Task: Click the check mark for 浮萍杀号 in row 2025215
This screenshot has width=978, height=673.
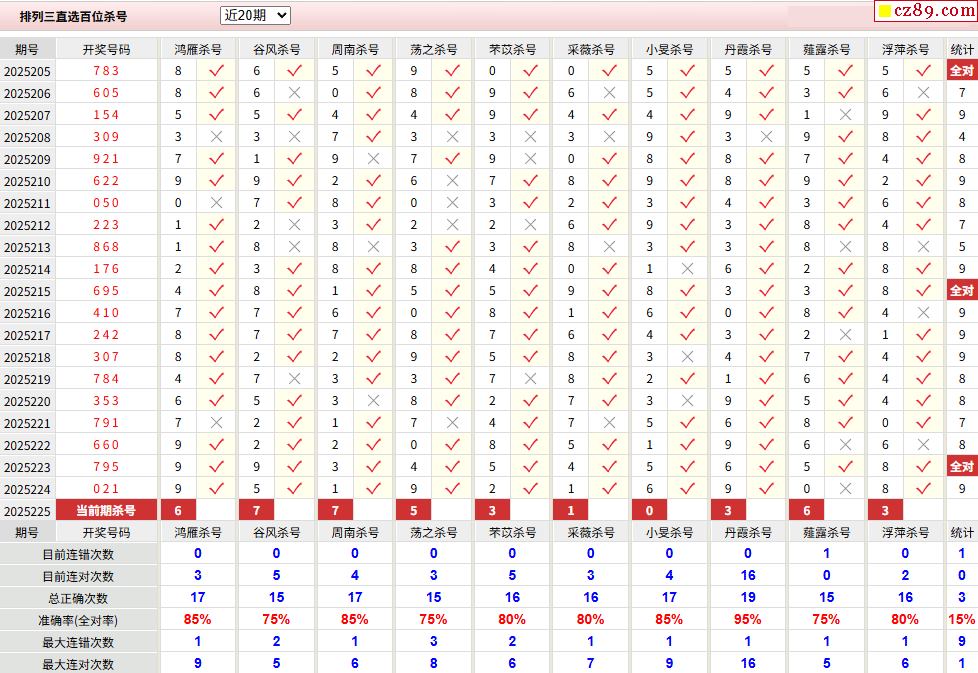Action: point(924,291)
